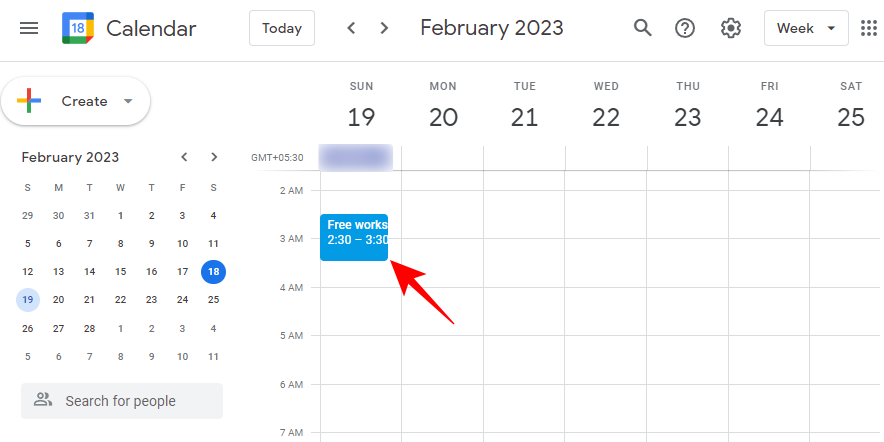Show previous month in mini calendar
884x442 pixels.
(184, 157)
